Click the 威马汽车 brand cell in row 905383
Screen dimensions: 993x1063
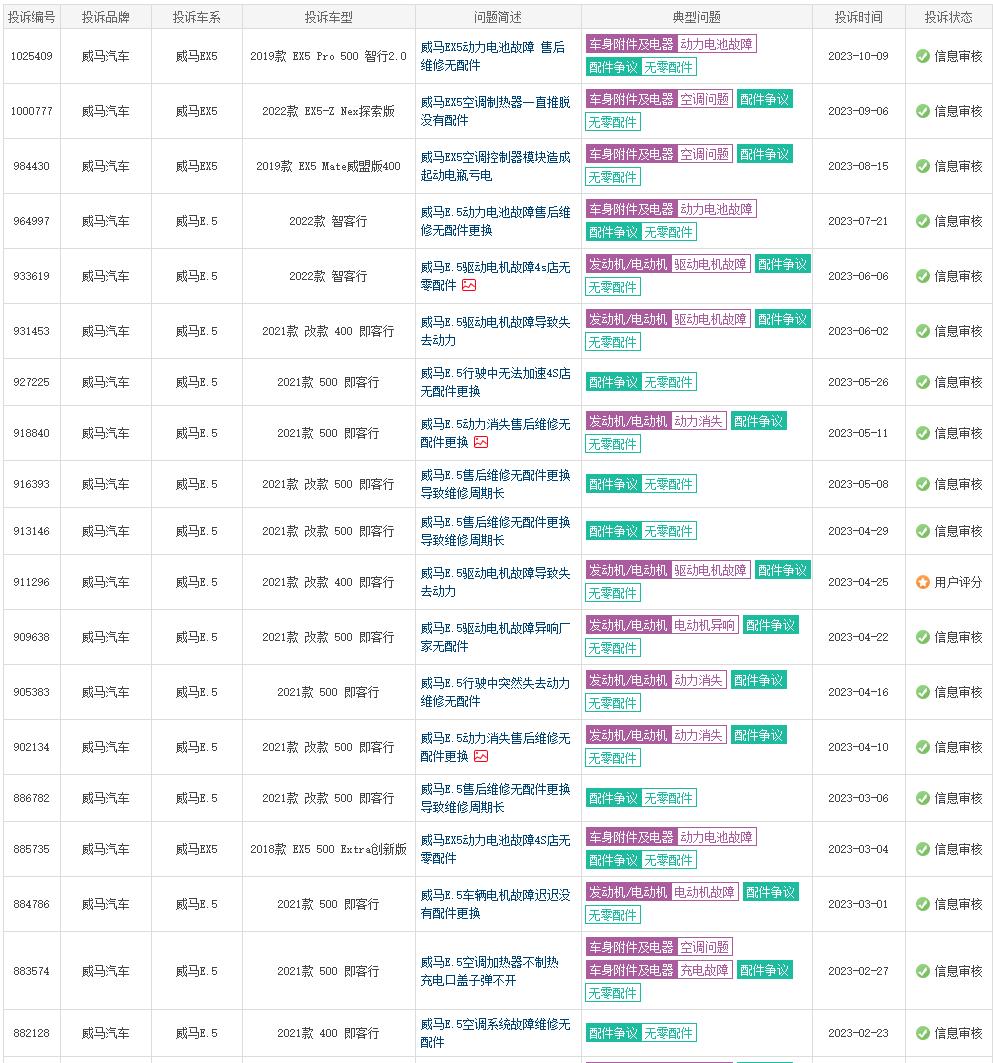pyautogui.click(x=106, y=692)
